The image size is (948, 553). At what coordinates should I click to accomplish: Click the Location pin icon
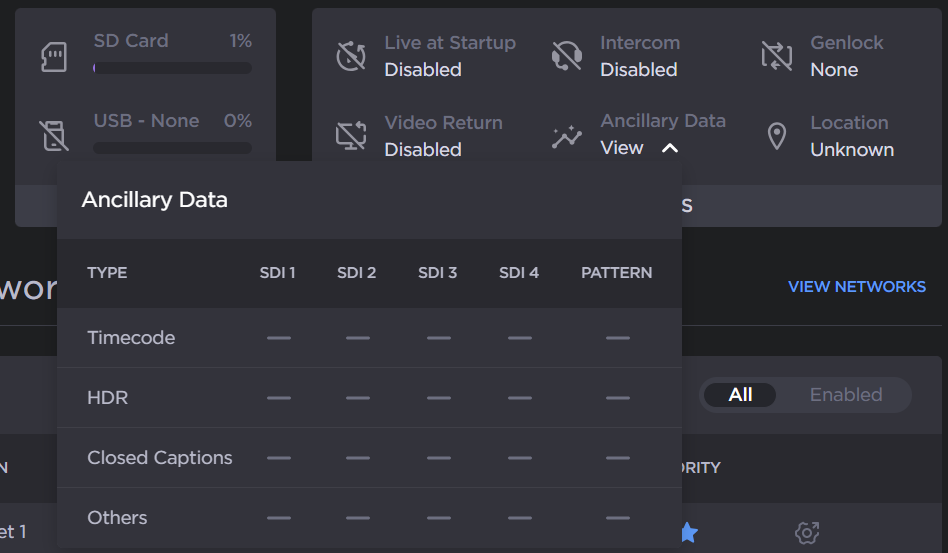point(776,136)
